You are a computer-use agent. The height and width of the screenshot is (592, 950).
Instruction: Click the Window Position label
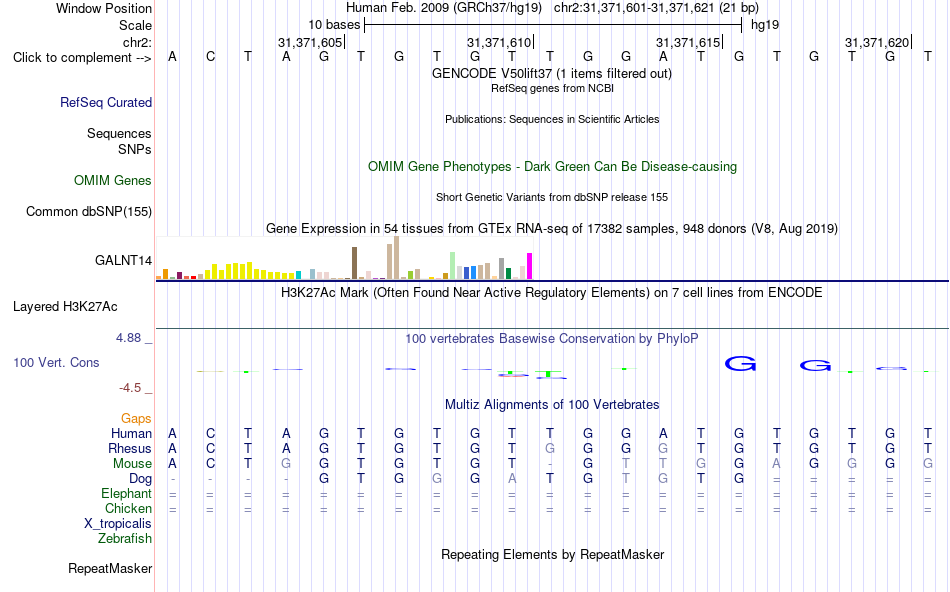pos(104,8)
